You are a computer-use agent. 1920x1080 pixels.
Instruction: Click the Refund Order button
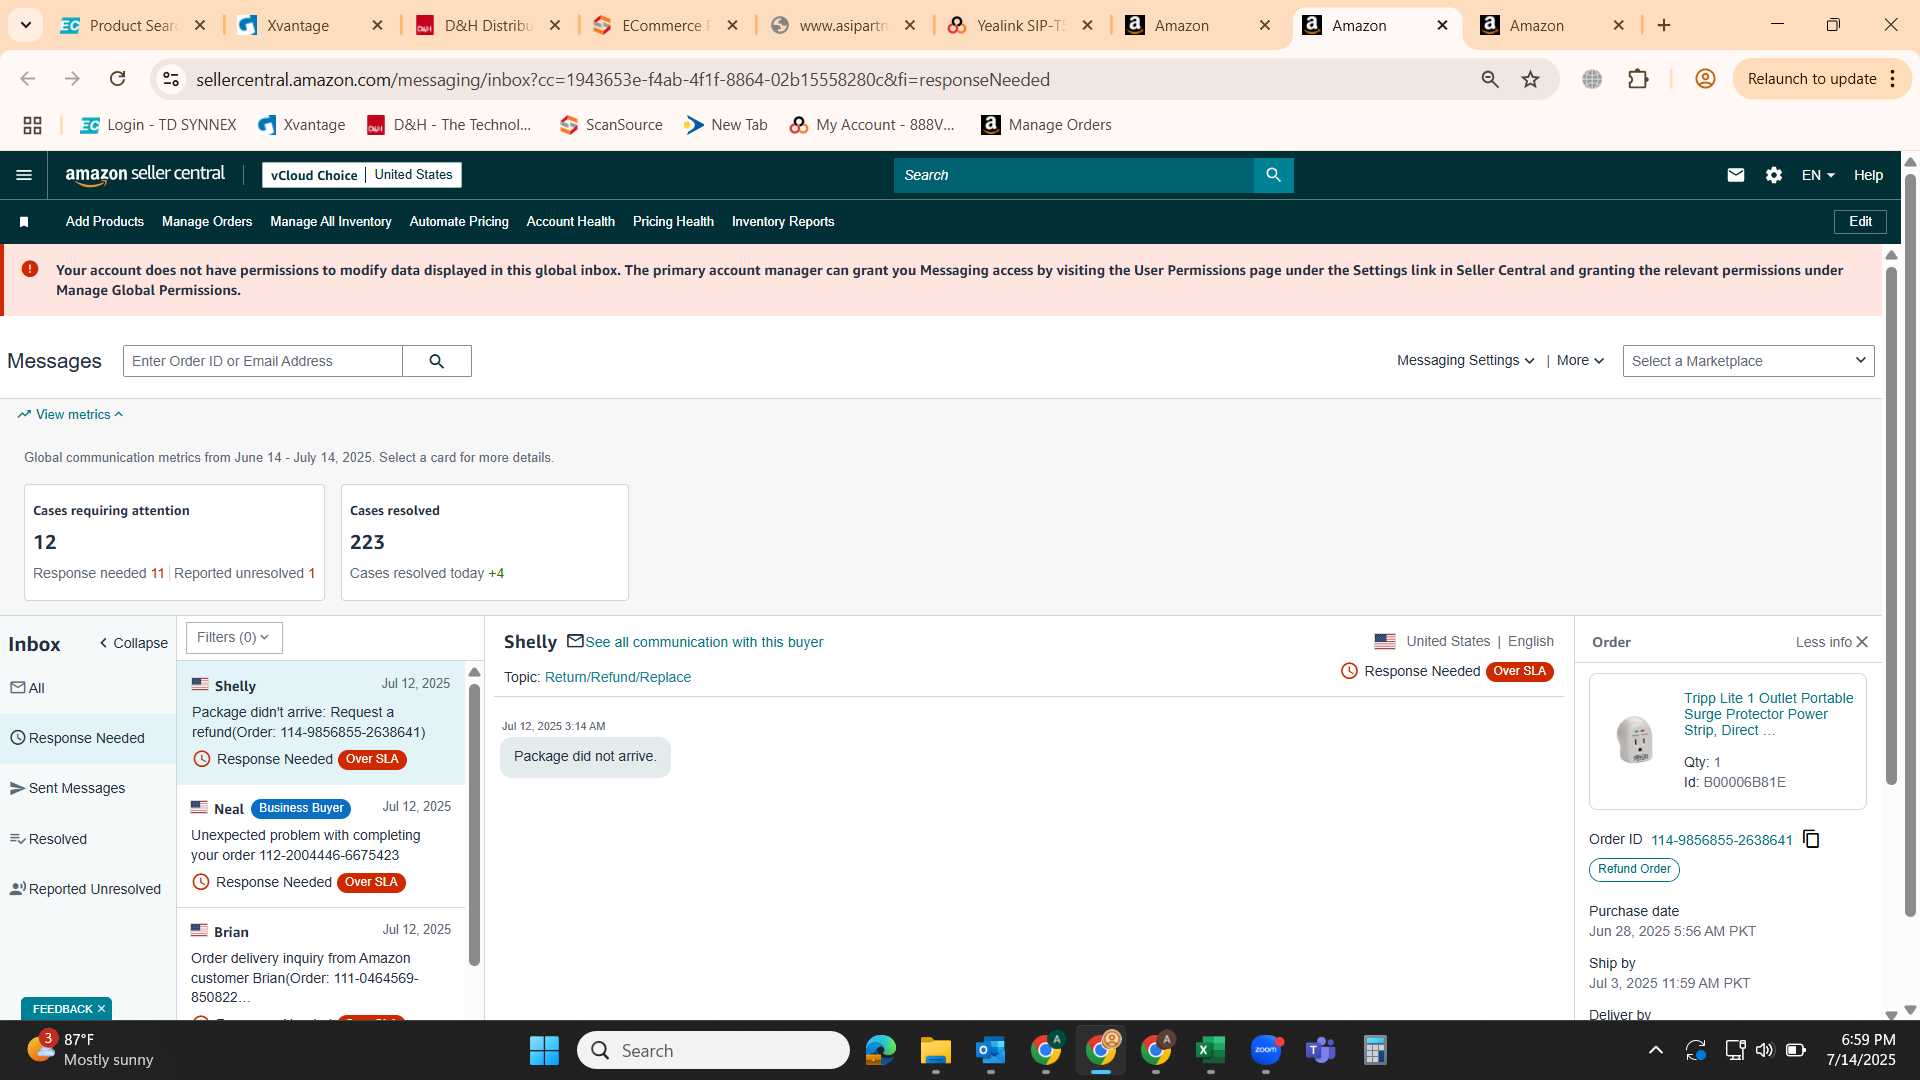pos(1634,869)
